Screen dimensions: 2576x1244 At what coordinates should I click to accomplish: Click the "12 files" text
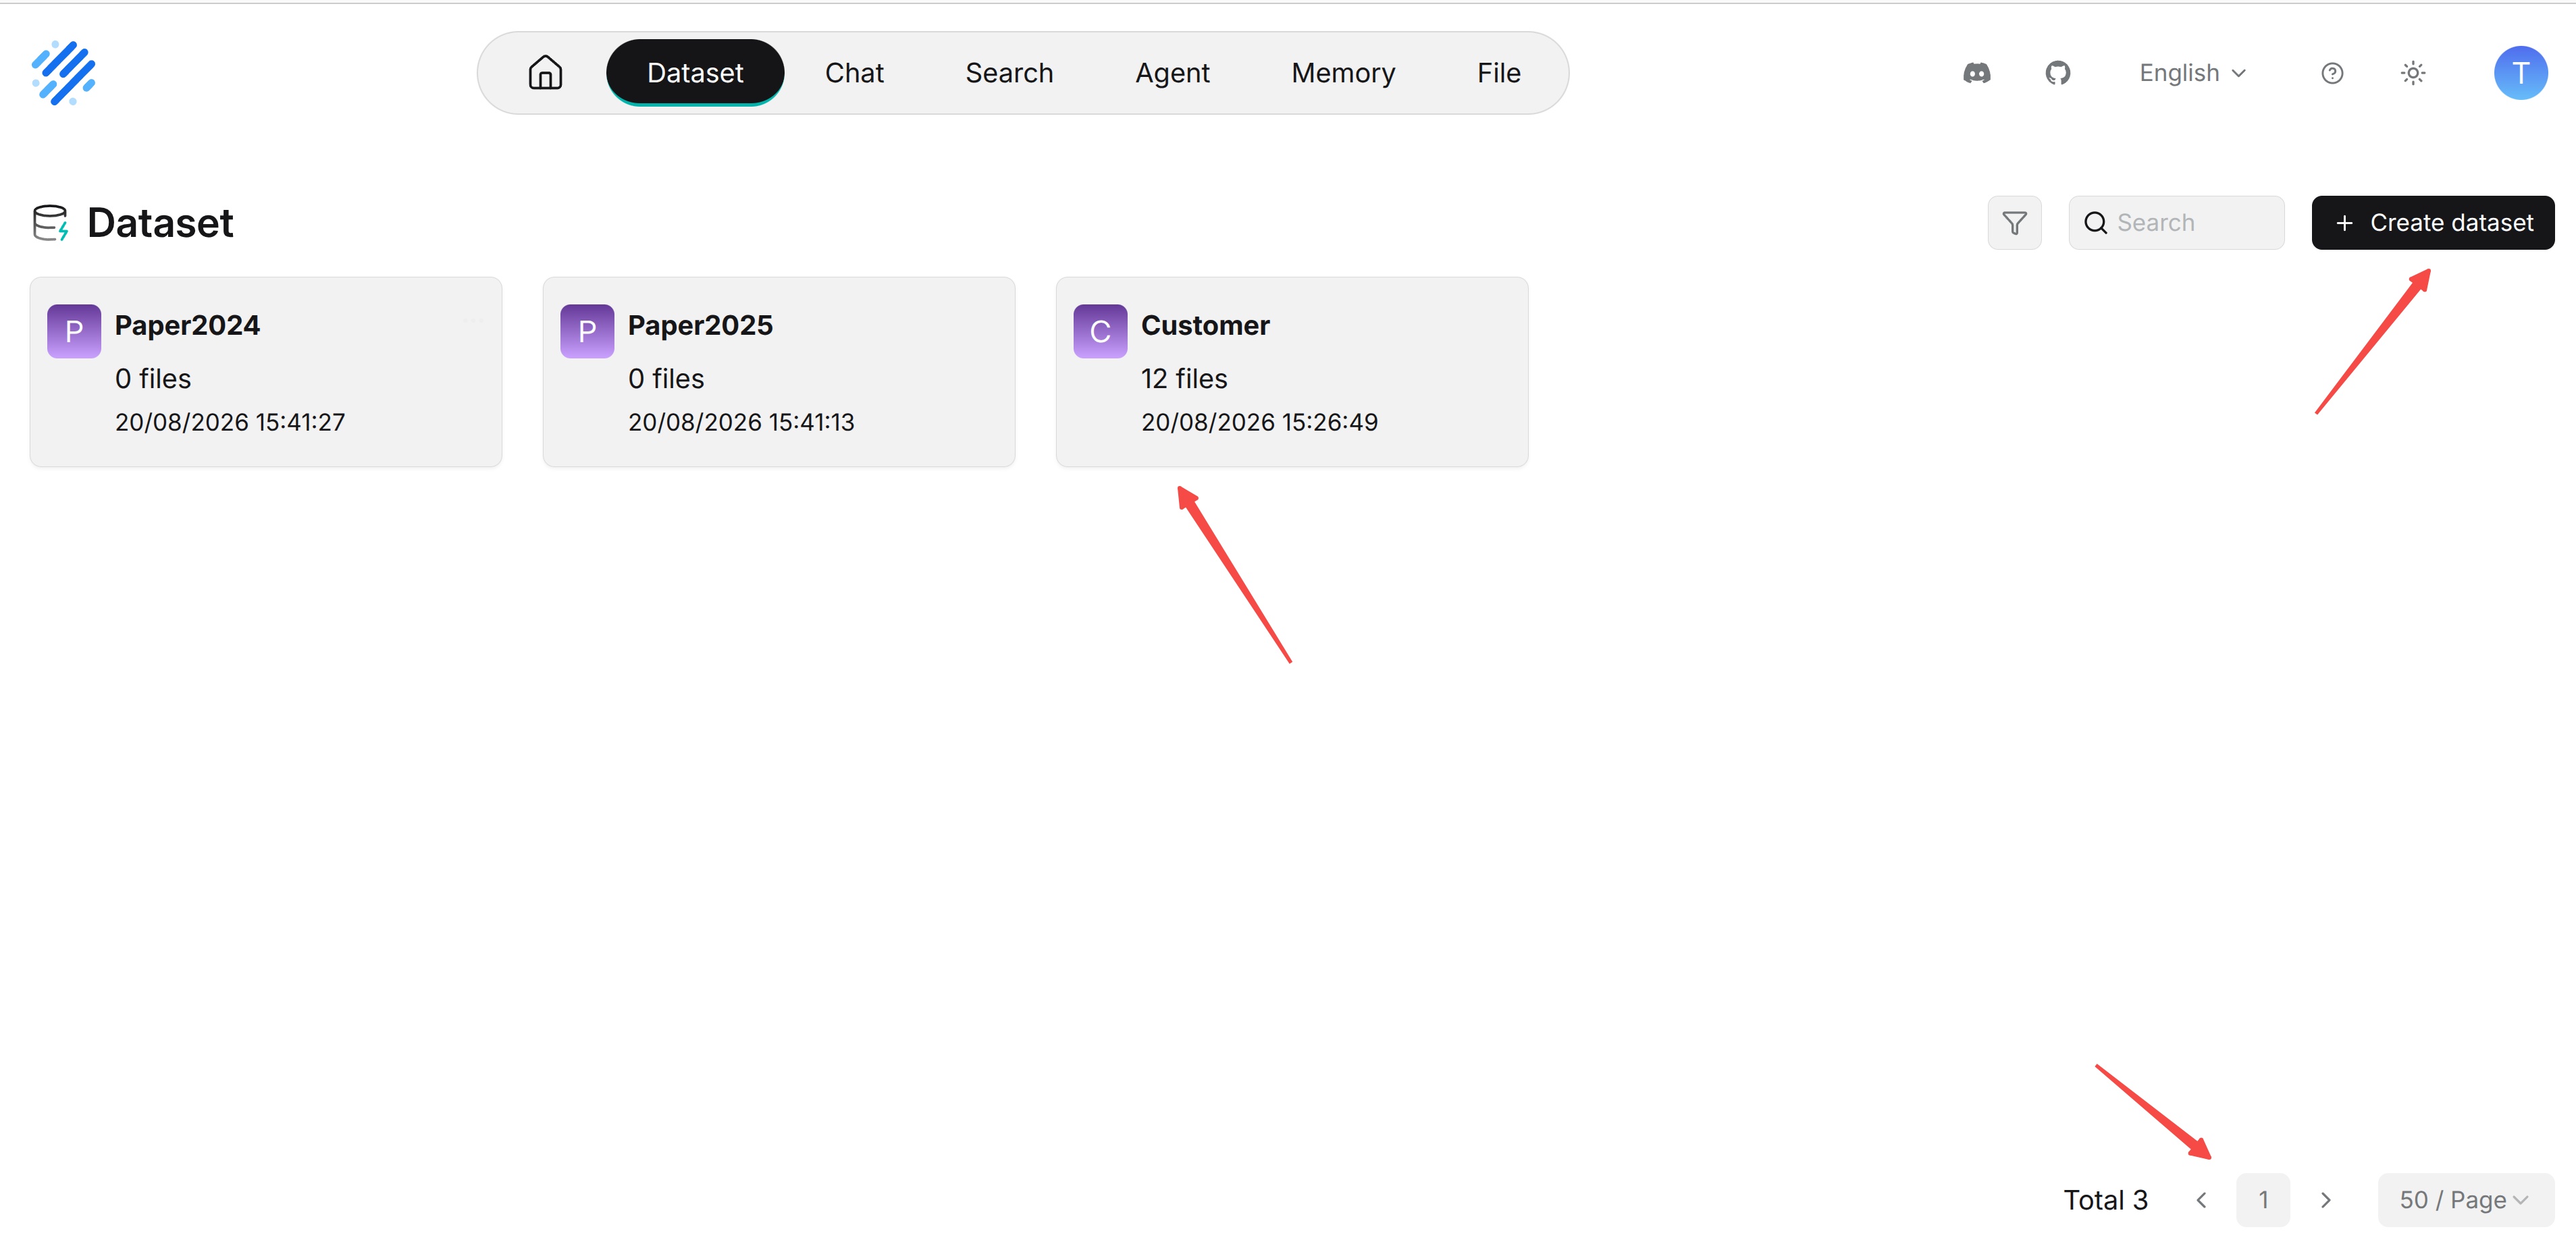coord(1184,378)
